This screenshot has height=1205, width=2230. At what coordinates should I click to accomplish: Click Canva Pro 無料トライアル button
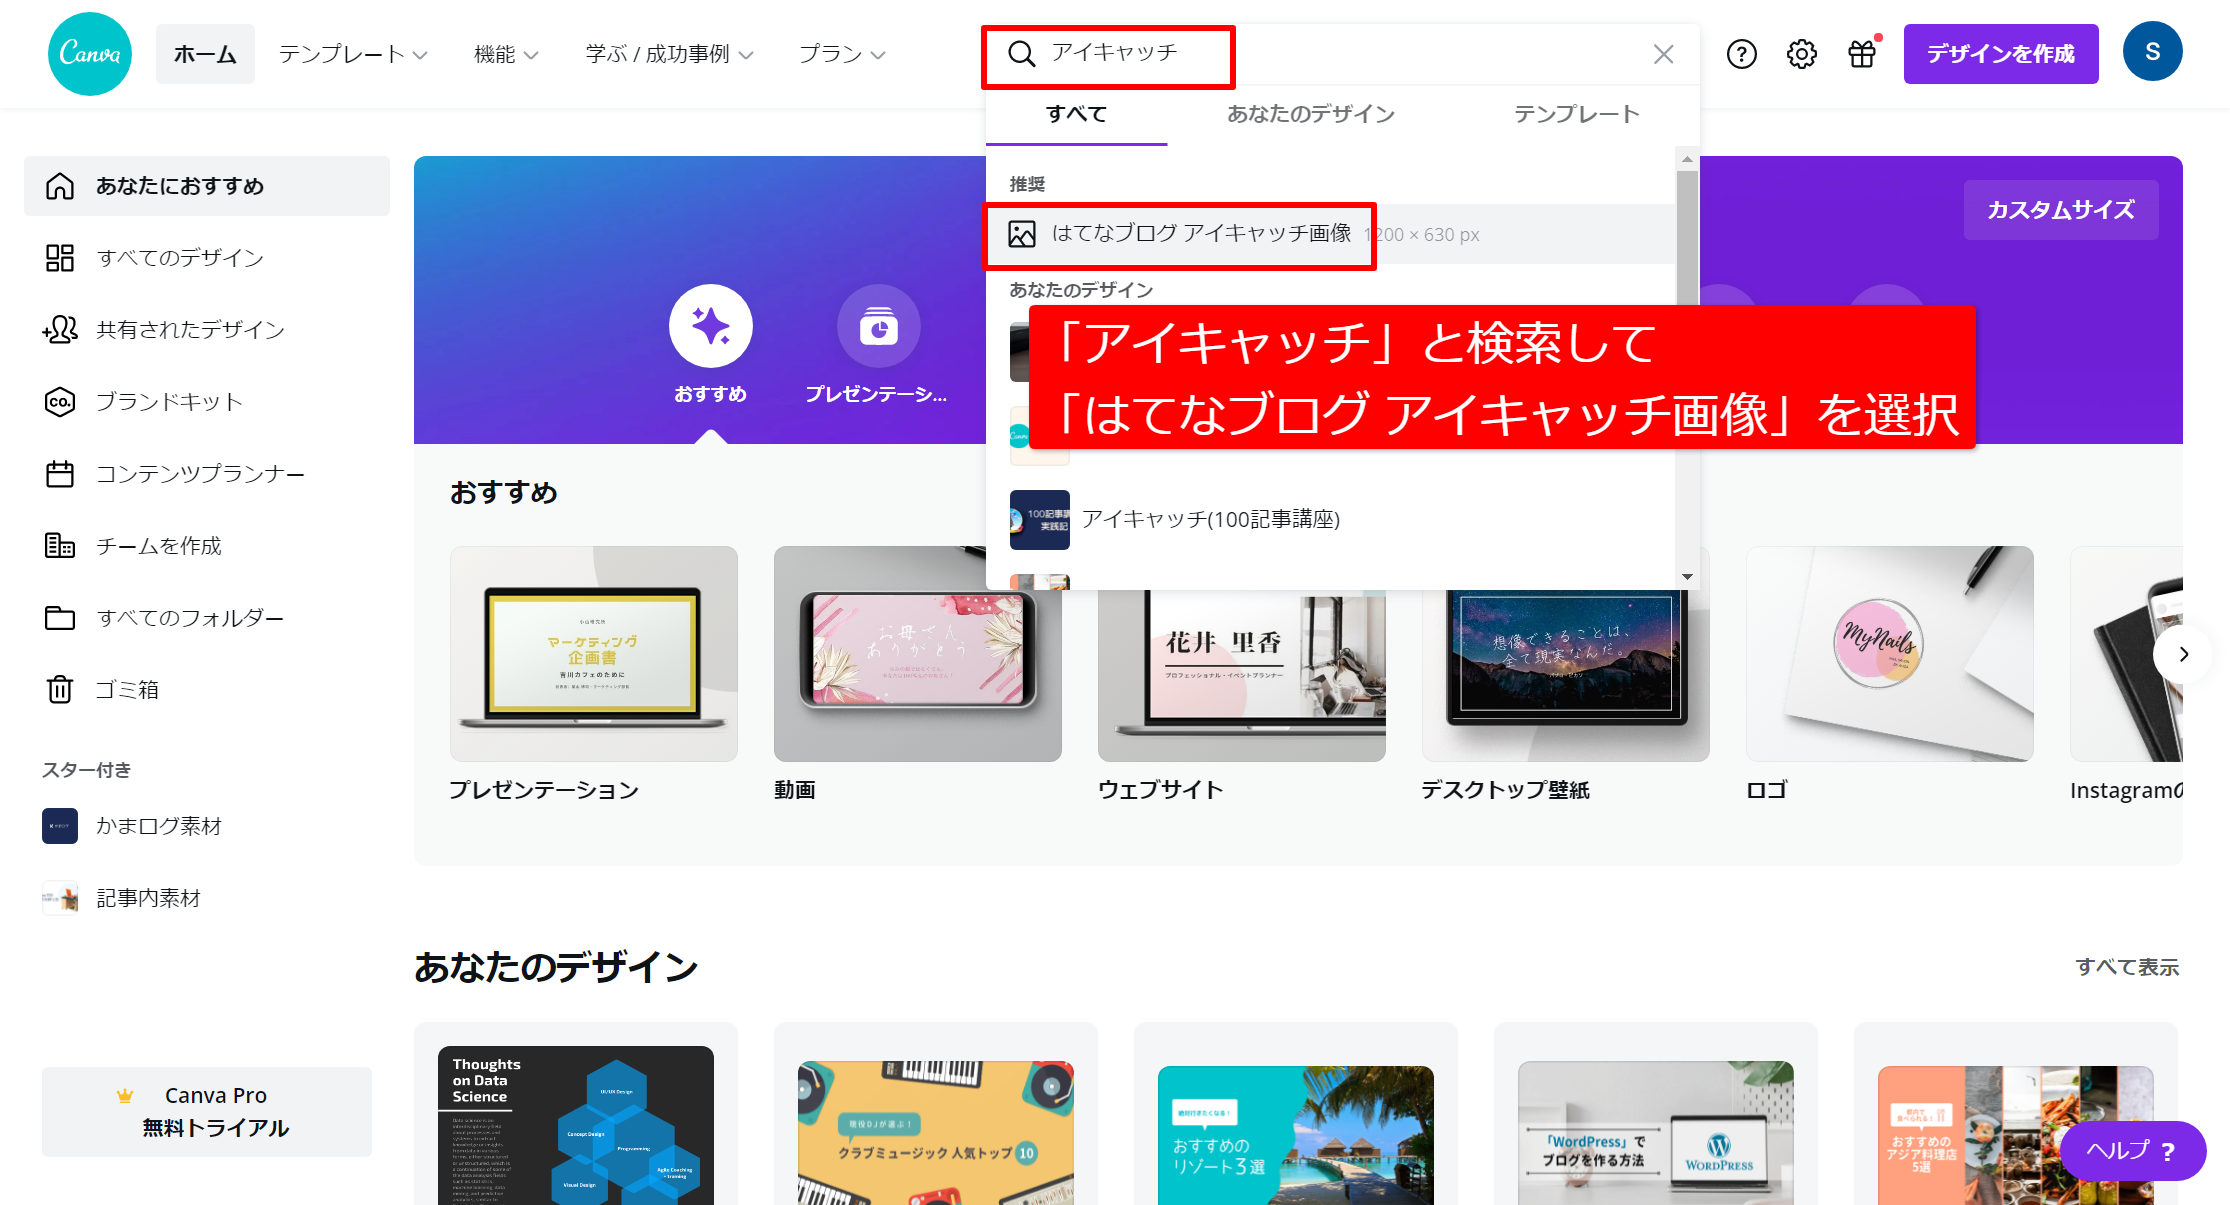[207, 1112]
